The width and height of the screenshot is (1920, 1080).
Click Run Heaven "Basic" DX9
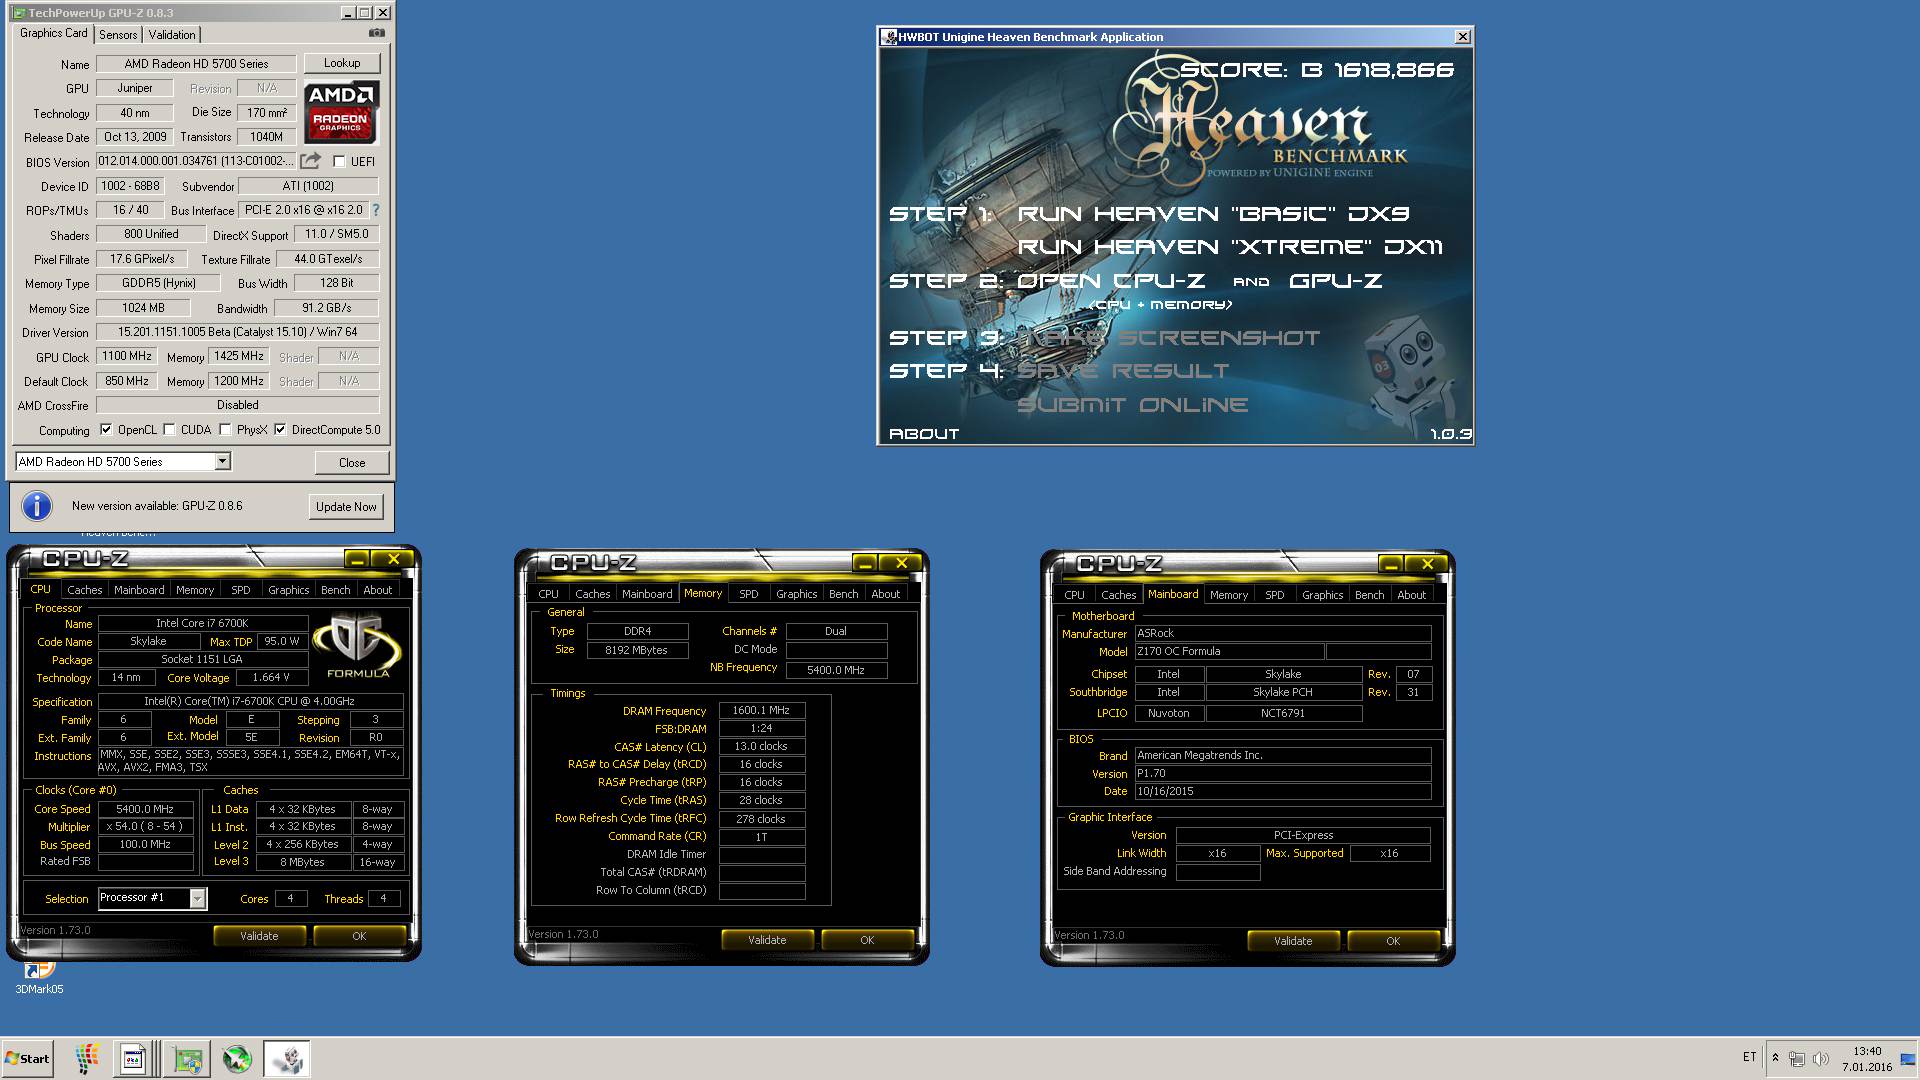pyautogui.click(x=1213, y=214)
